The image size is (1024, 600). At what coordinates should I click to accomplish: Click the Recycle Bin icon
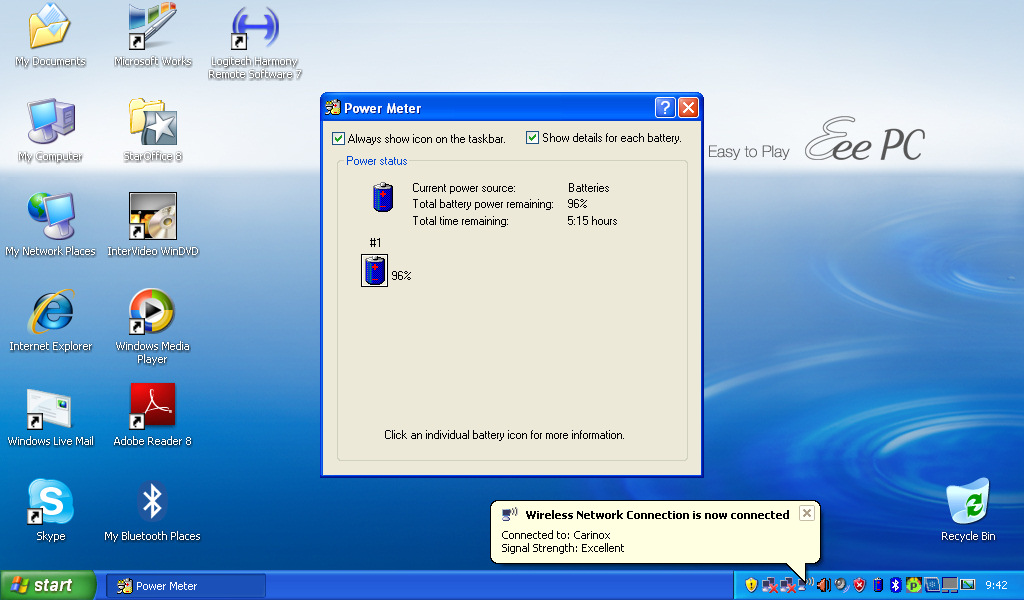tap(967, 502)
